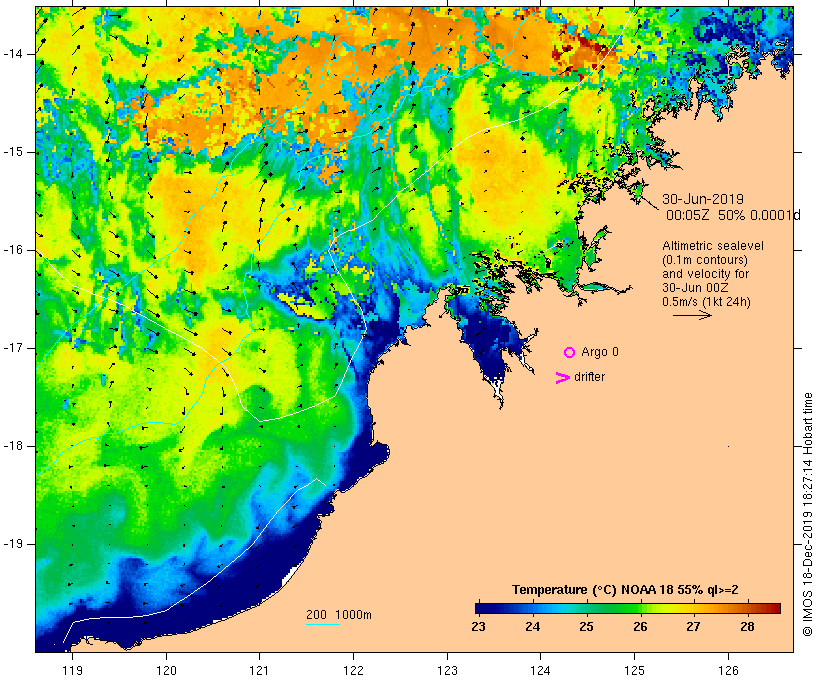Screen dimensions: 820x680
Task: Click longitude label '123'
Action: point(447,671)
